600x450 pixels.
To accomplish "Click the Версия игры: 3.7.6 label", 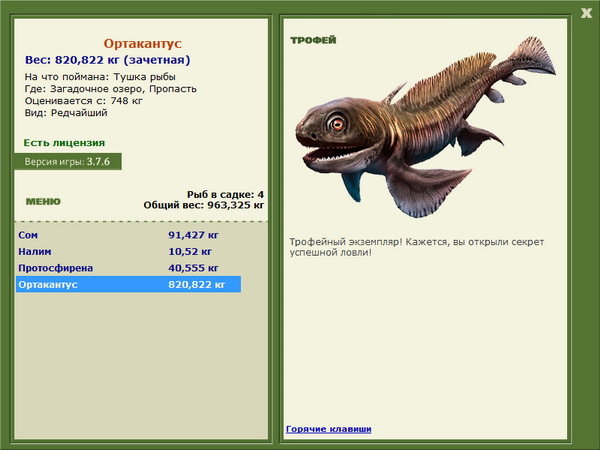I will [x=68, y=161].
